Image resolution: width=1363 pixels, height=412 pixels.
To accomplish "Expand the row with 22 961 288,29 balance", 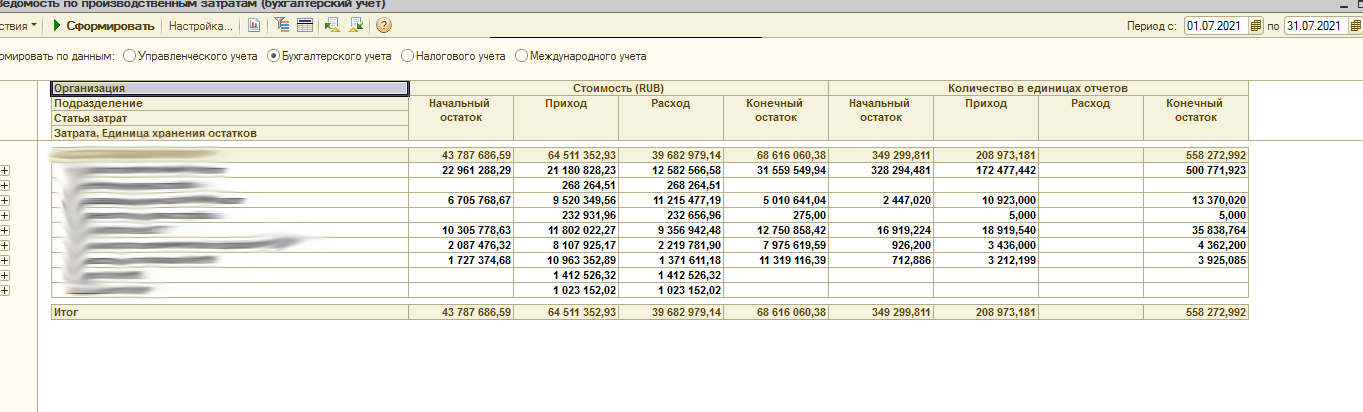I will coord(5,170).
